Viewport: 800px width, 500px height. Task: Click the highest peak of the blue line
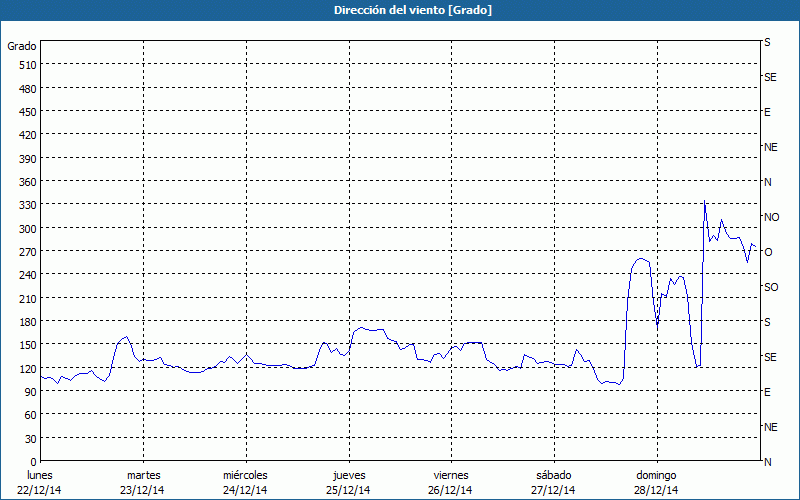point(705,202)
